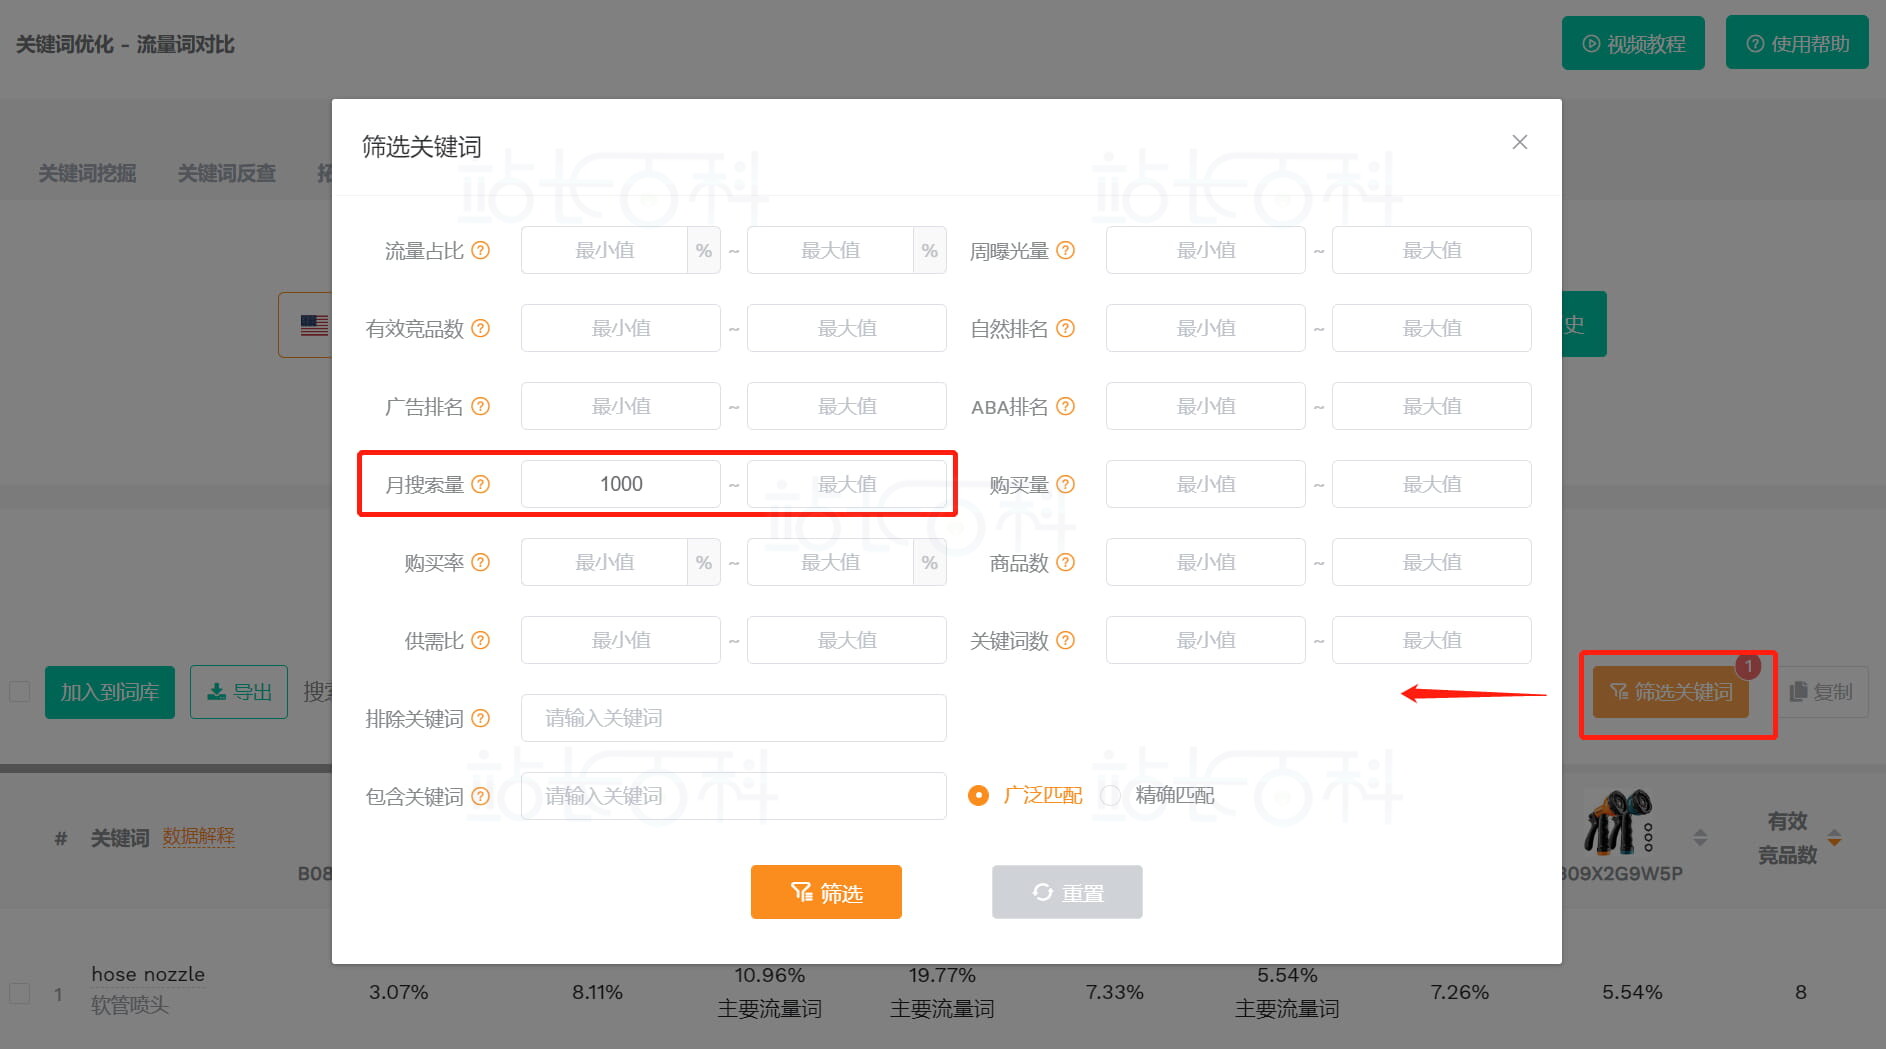
Task: Focus the 关键词数 maximum field
Action: coord(1432,640)
